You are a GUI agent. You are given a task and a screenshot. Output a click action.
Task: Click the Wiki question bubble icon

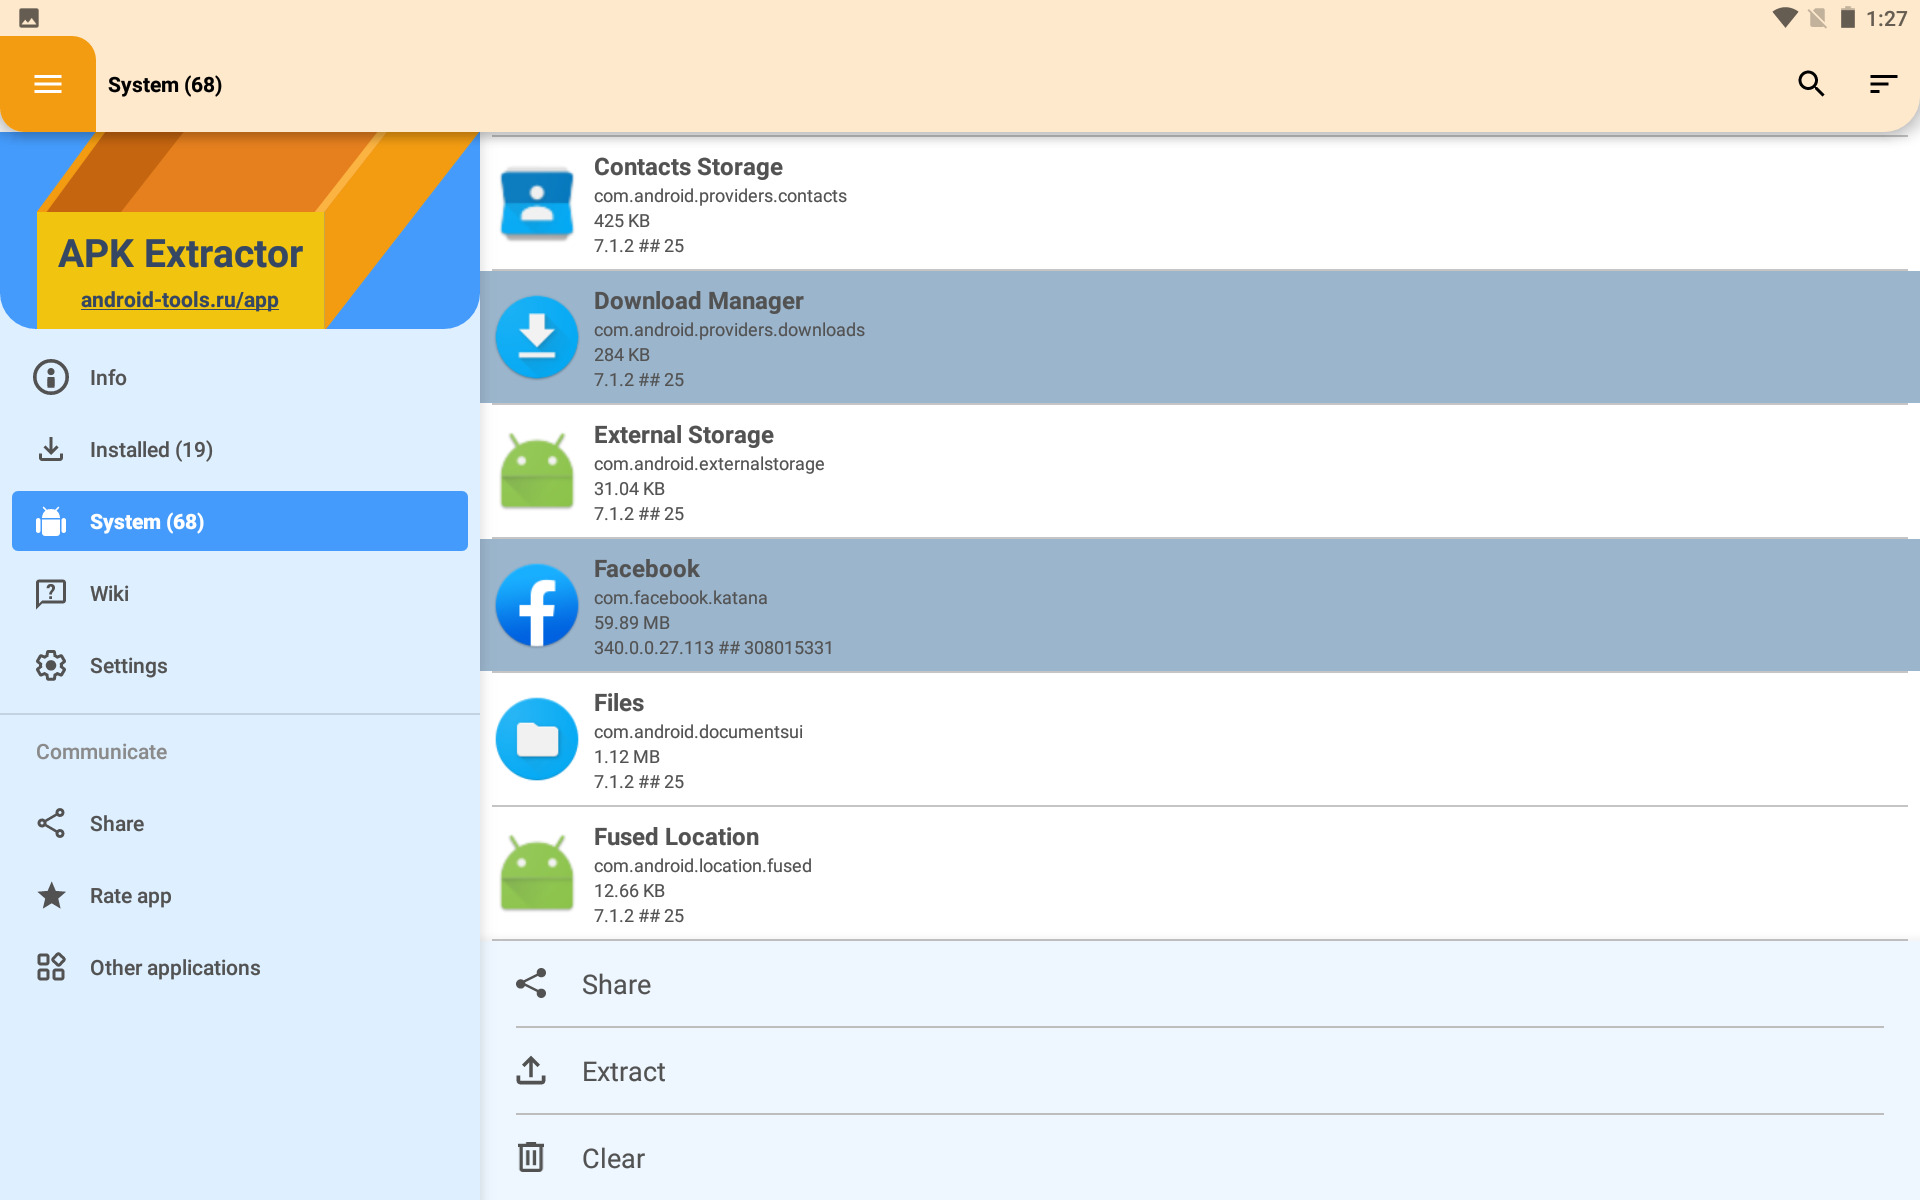[51, 593]
